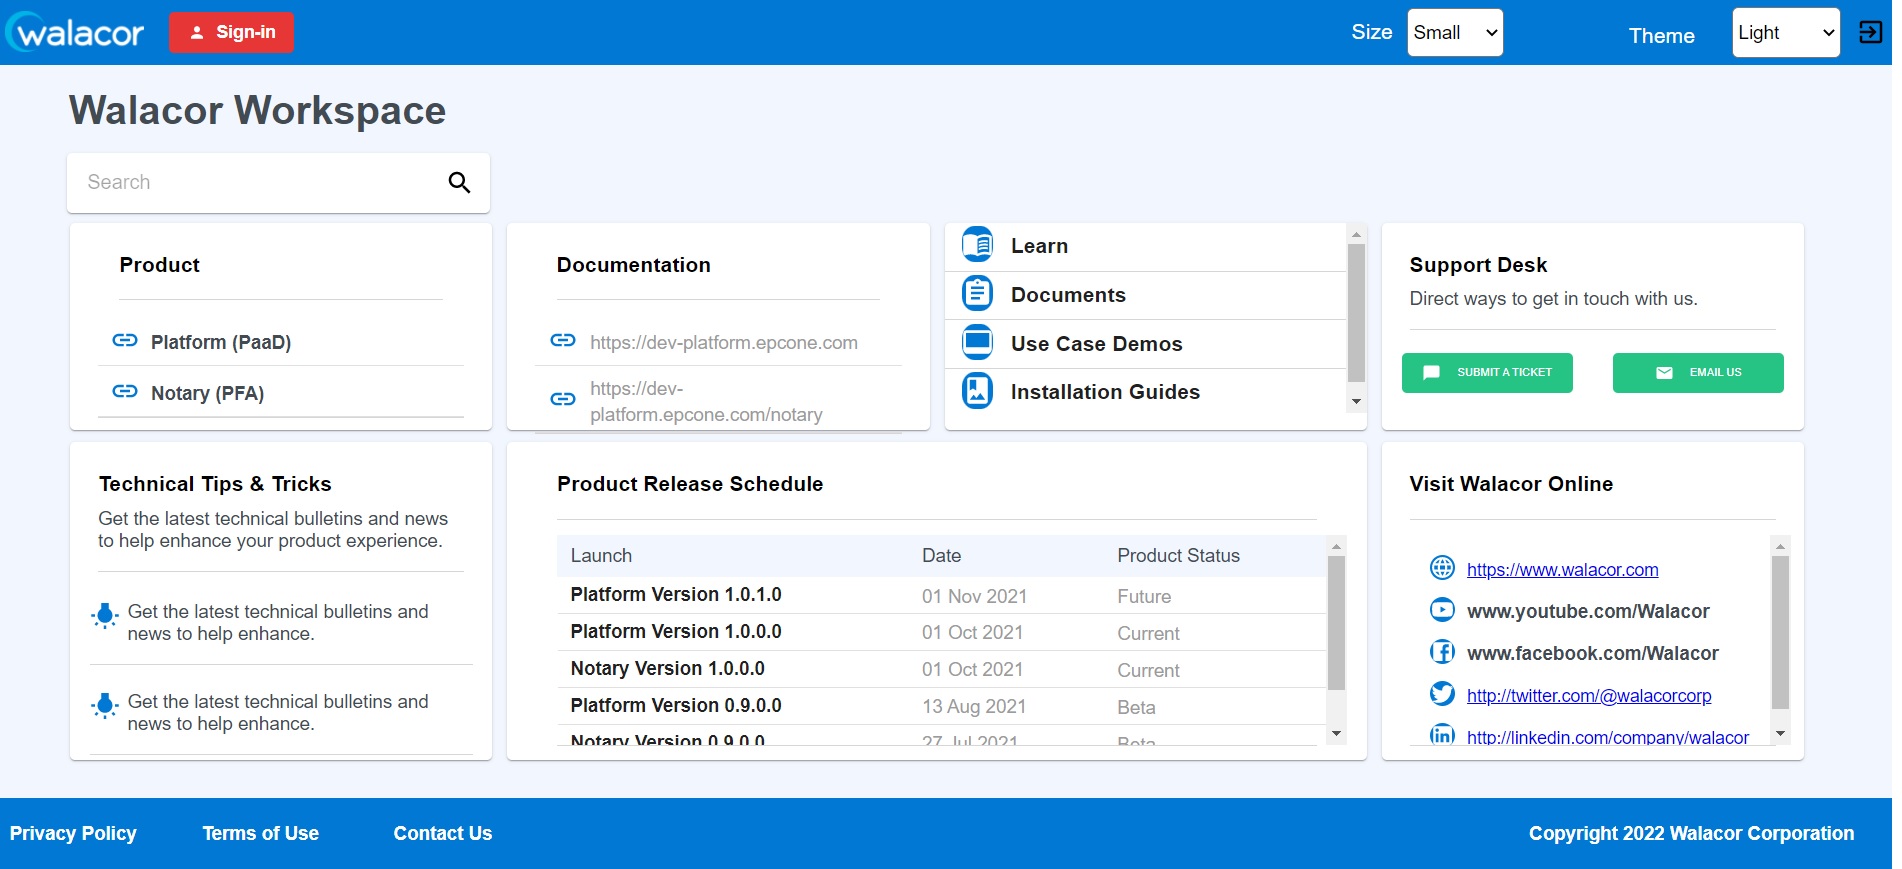Click the Walacor logo
The height and width of the screenshot is (869, 1902).
[x=76, y=32]
